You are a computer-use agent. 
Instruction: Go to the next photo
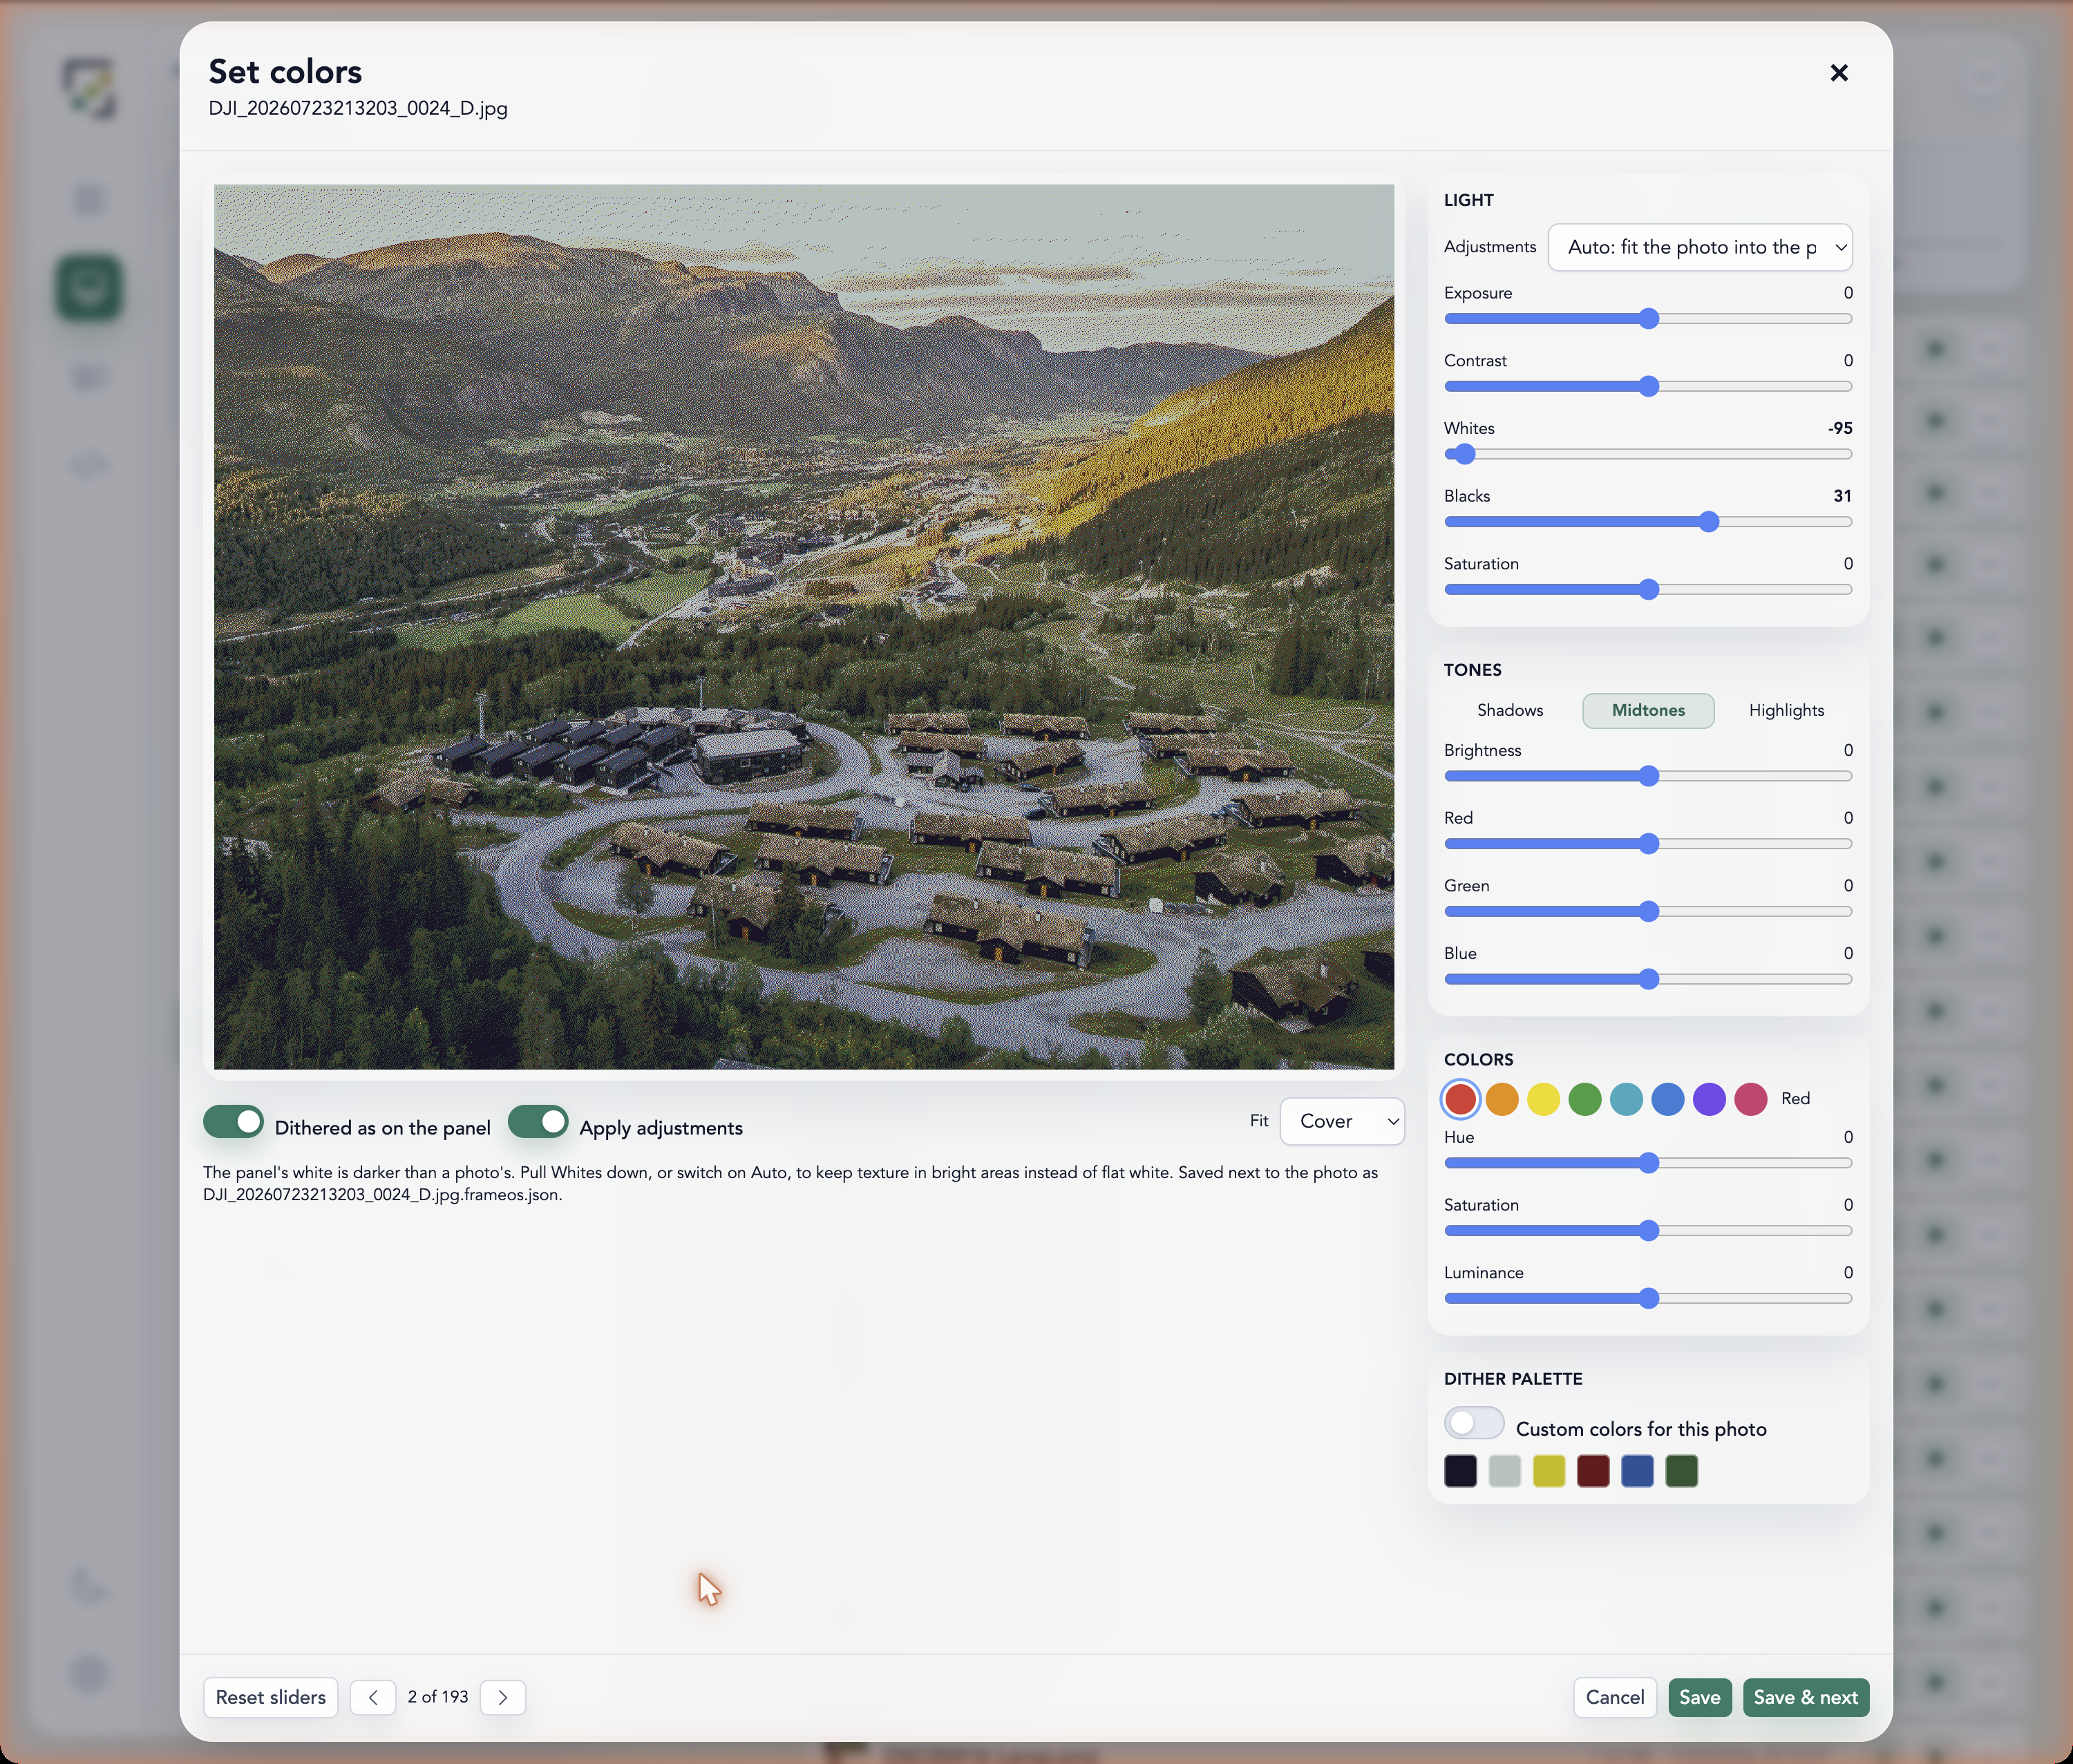coord(503,1697)
